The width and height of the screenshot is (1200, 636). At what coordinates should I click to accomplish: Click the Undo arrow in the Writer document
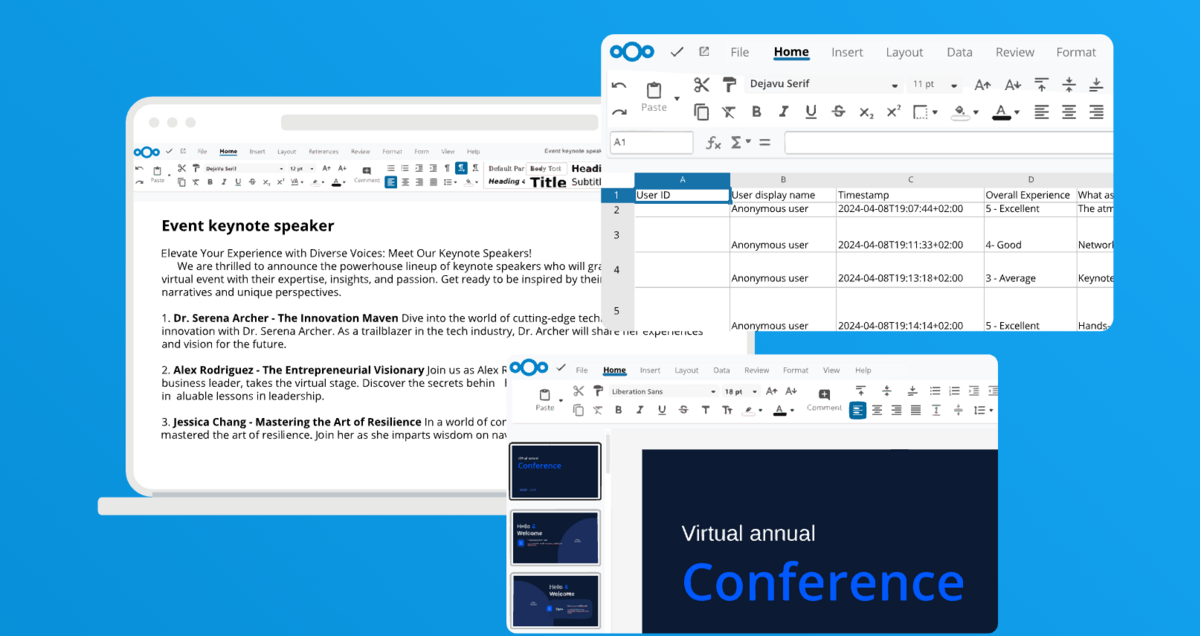[x=138, y=167]
